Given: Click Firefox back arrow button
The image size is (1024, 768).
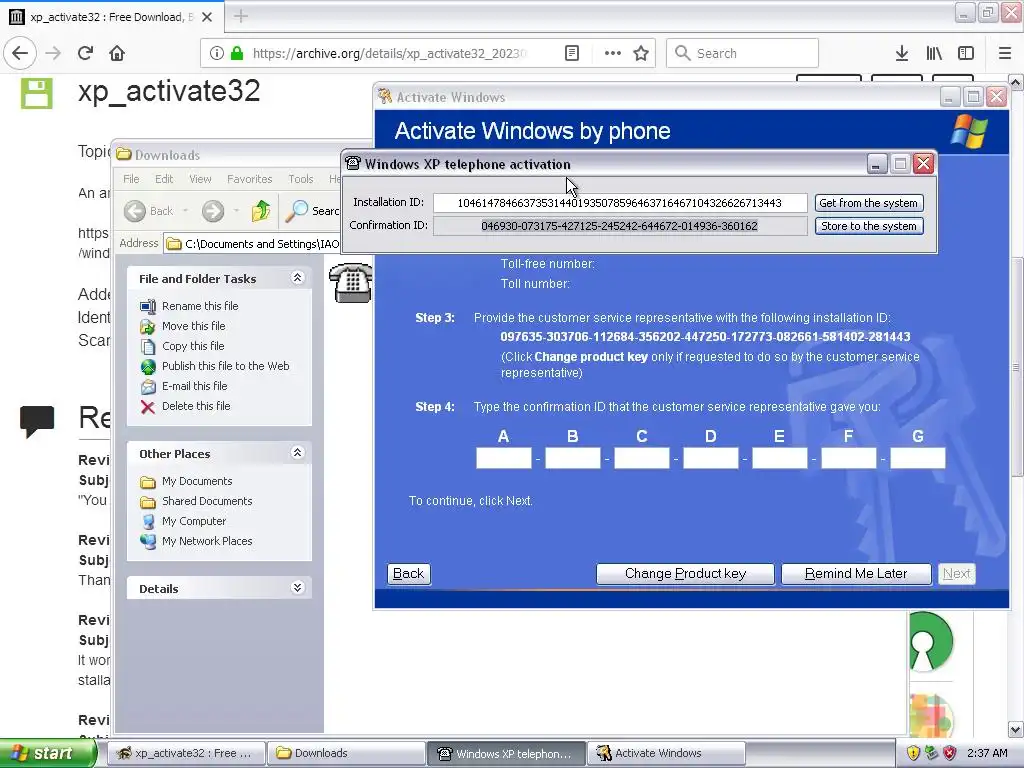Looking at the screenshot, I should pyautogui.click(x=20, y=53).
